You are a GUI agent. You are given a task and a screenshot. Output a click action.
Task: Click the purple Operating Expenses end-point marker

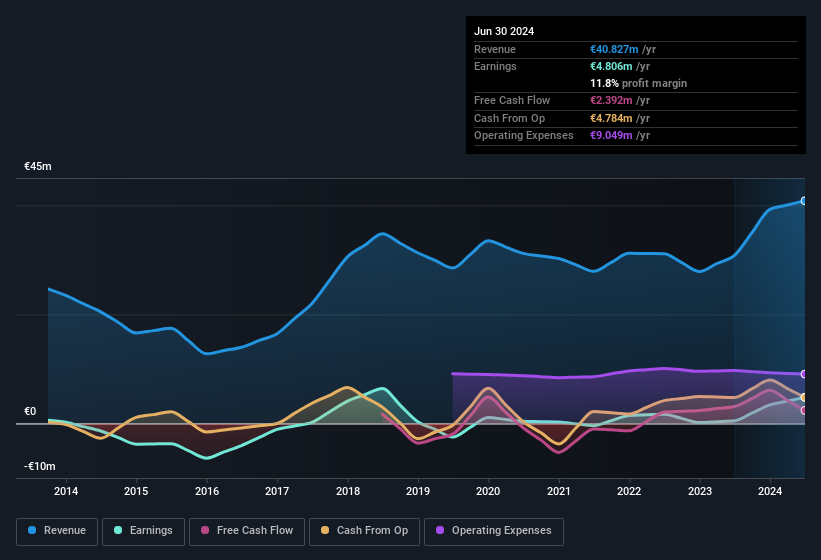click(x=804, y=374)
